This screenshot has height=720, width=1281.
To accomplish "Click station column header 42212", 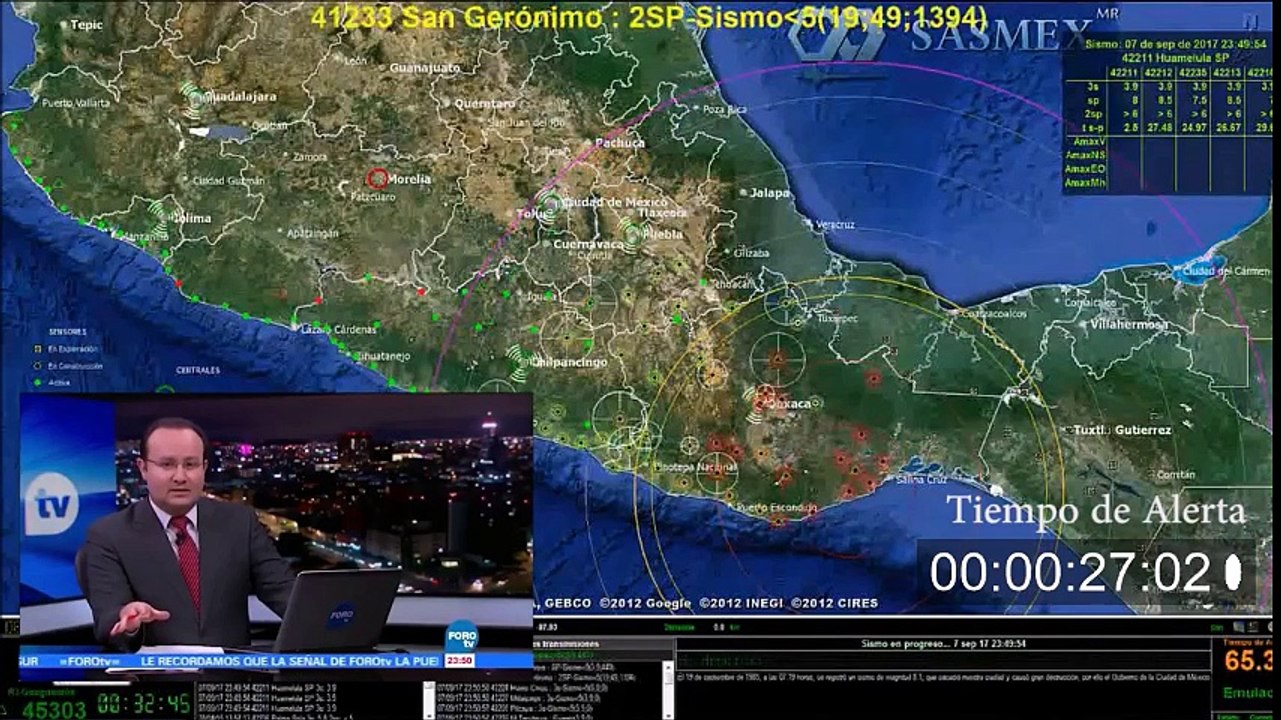I will 1159,72.
